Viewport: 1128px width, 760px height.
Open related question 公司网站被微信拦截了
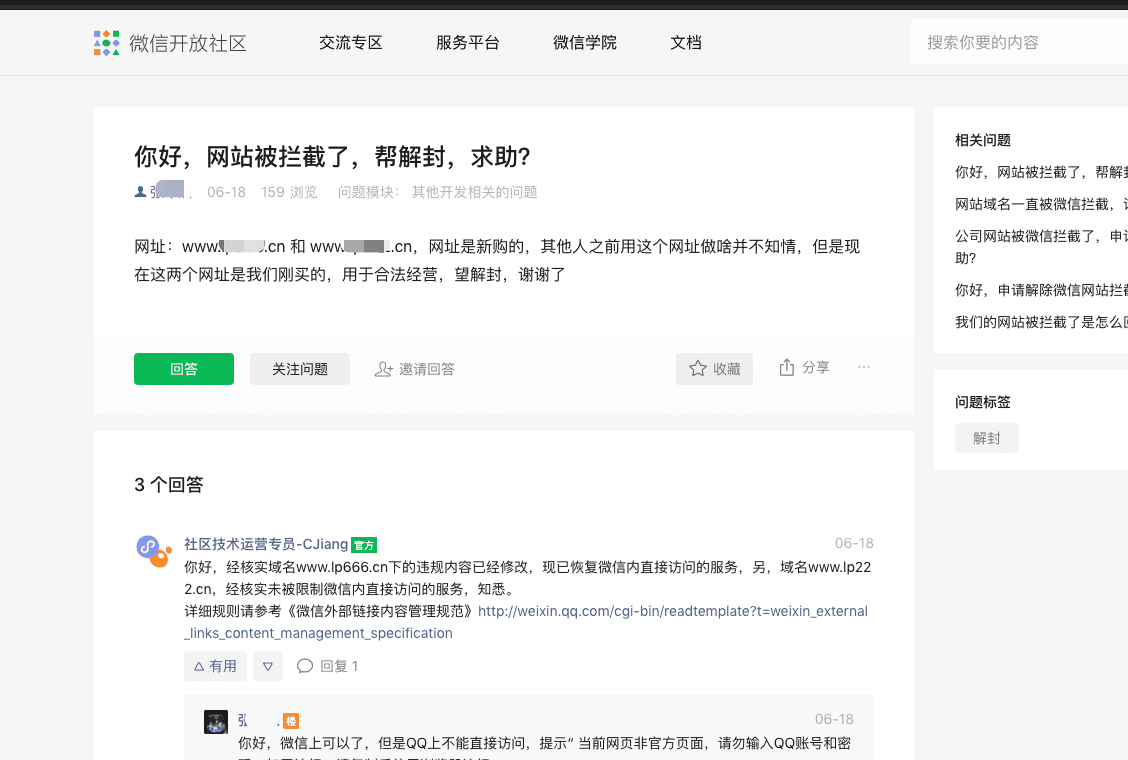tap(1041, 247)
